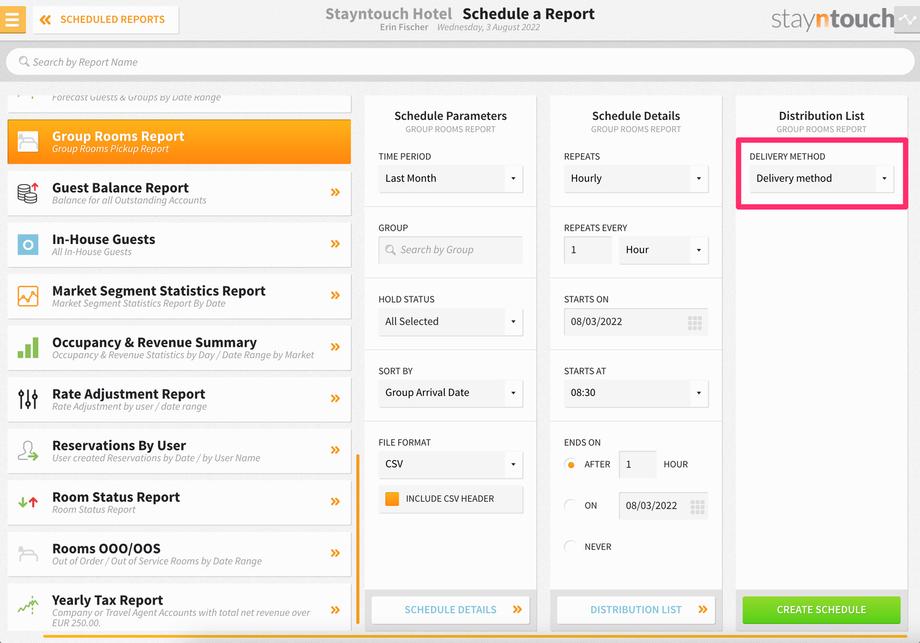
Task: Click the Rooms OOO/OOS bed icon
Action: tap(28, 553)
